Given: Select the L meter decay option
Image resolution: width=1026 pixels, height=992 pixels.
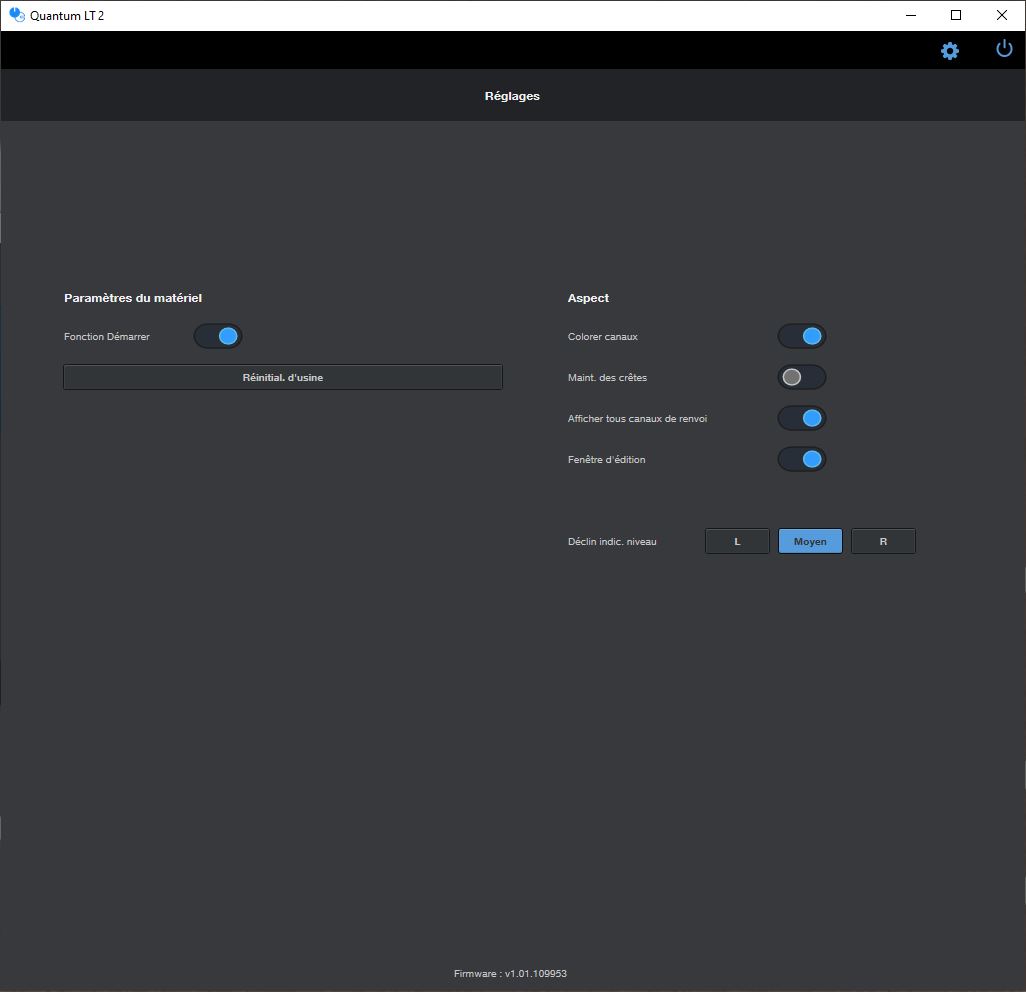Looking at the screenshot, I should click(x=737, y=541).
